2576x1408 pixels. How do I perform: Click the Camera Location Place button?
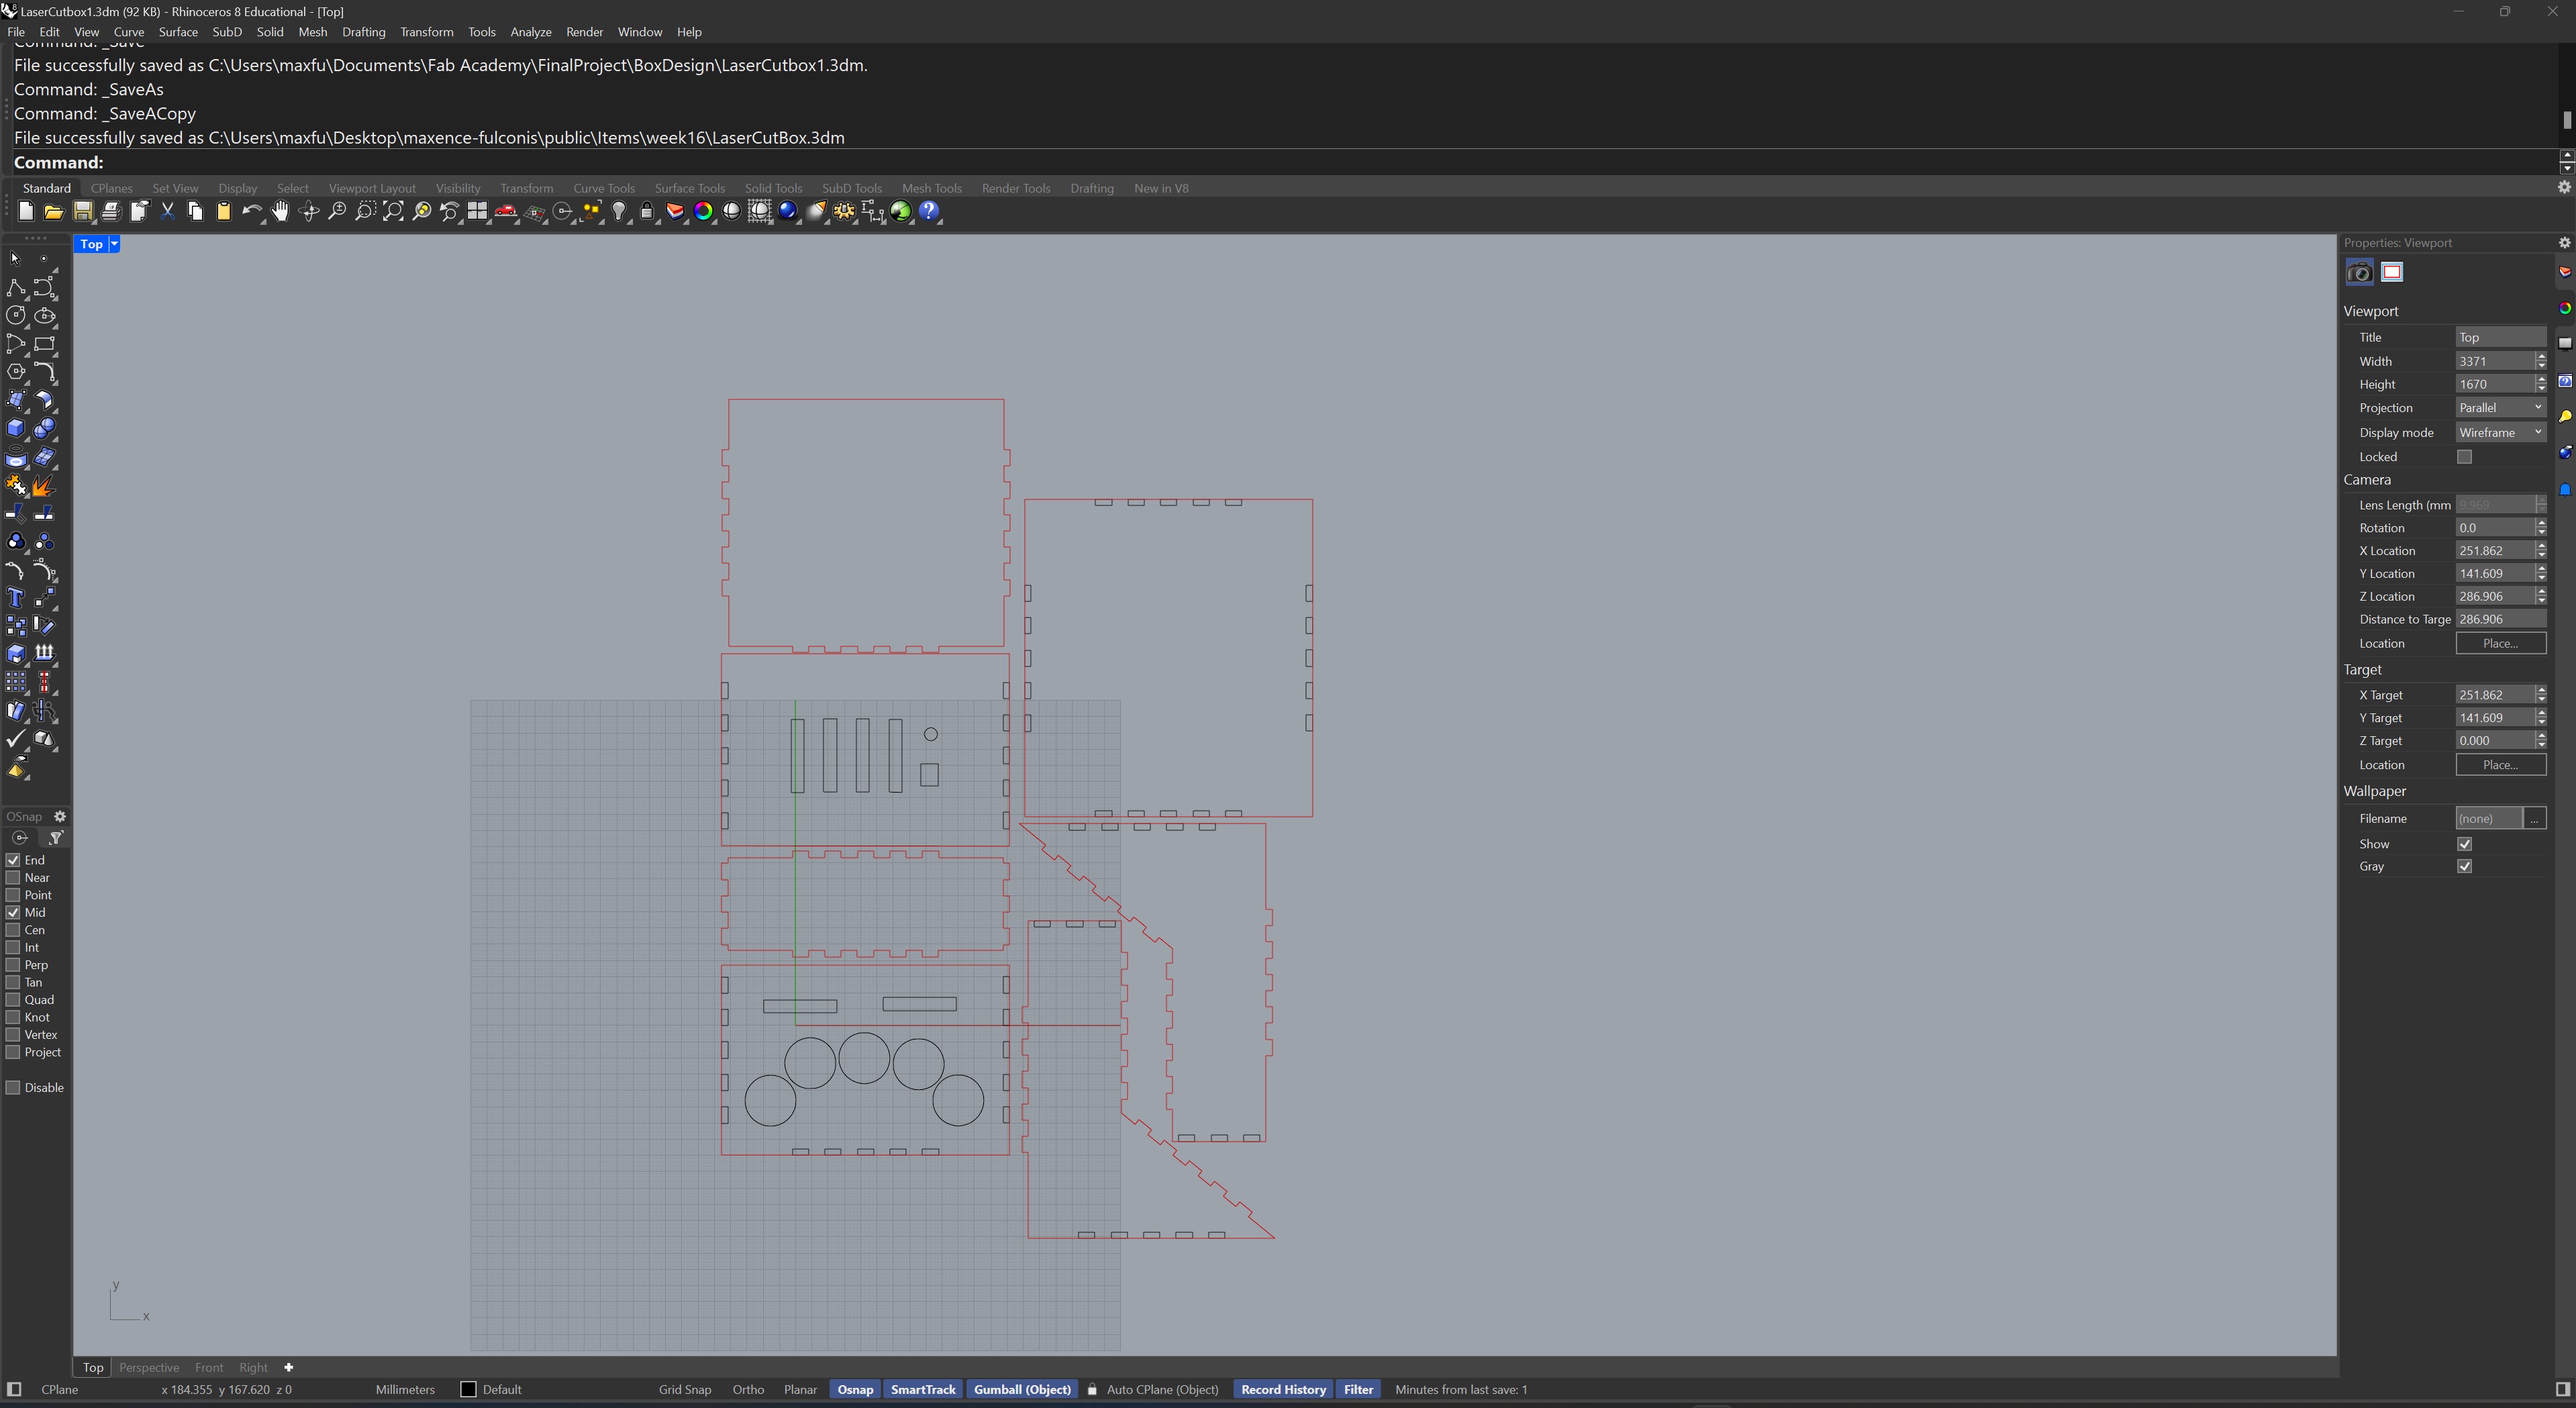click(x=2500, y=643)
